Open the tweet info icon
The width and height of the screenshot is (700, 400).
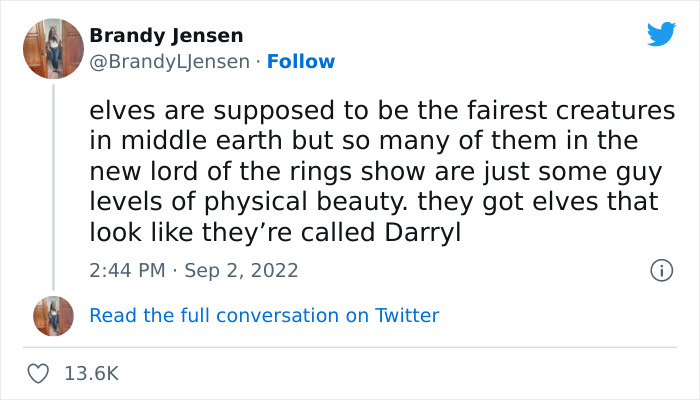[660, 270]
